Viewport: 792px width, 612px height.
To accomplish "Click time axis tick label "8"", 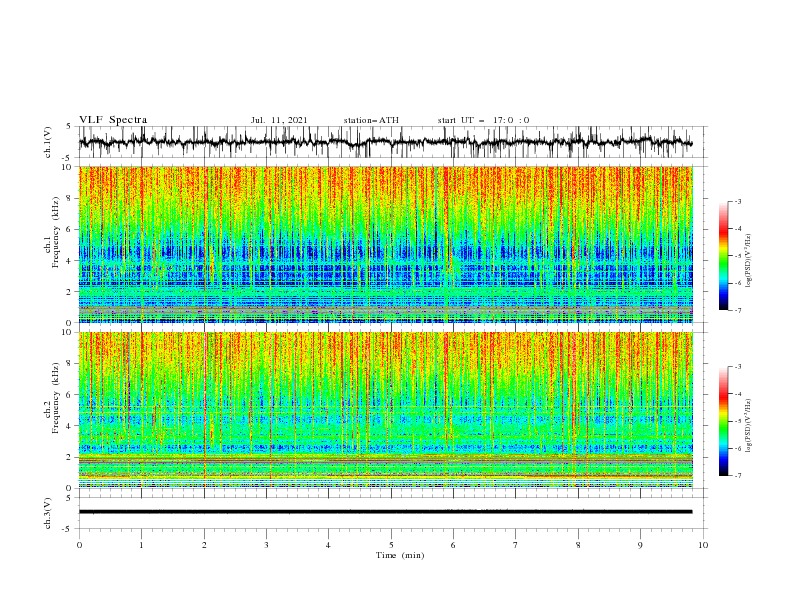I will click(578, 545).
